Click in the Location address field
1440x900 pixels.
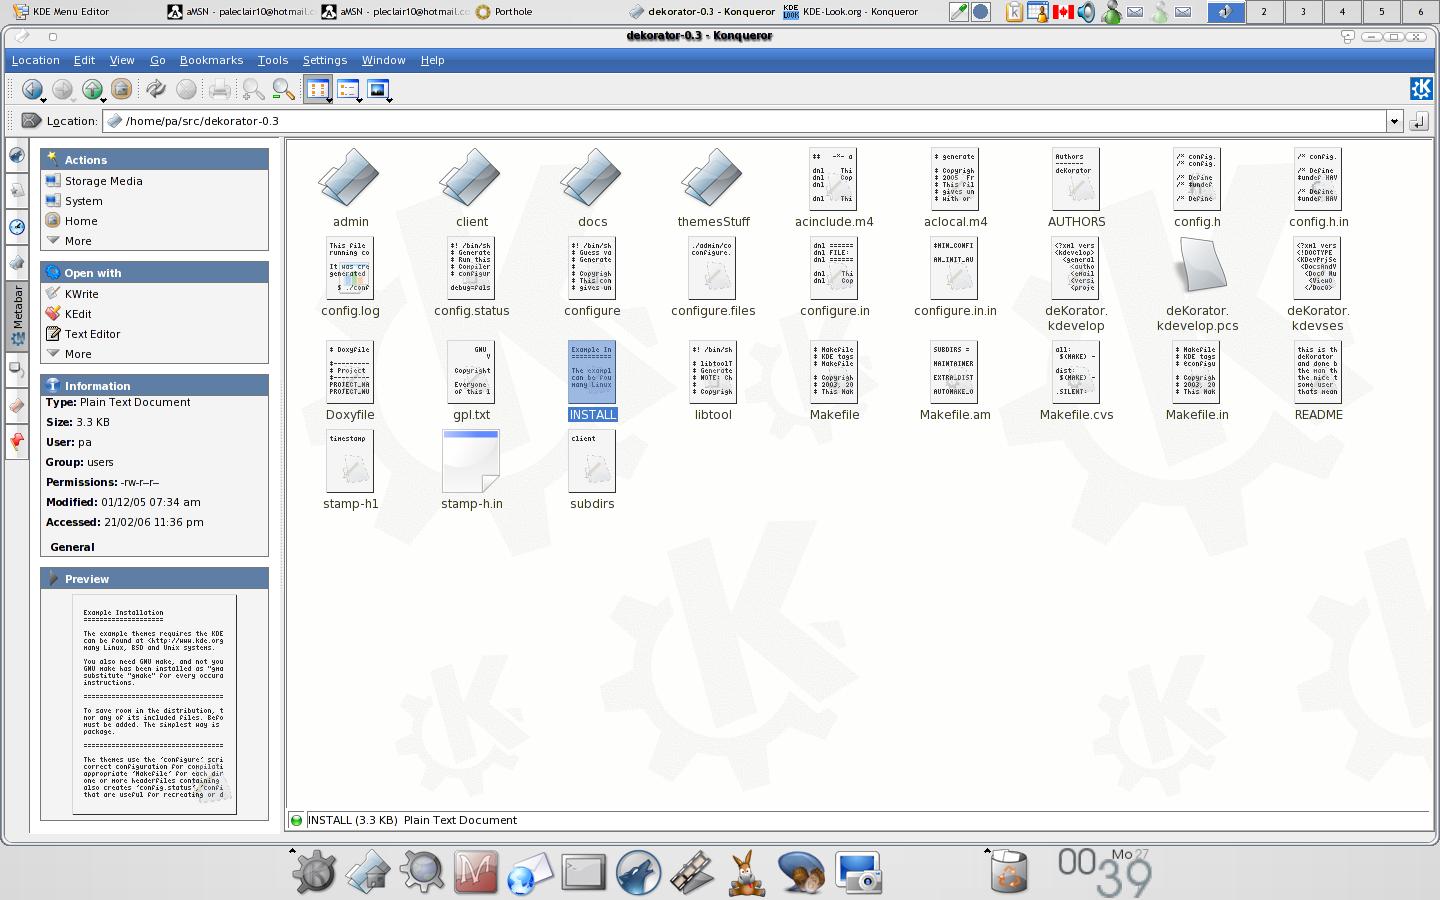click(745, 121)
